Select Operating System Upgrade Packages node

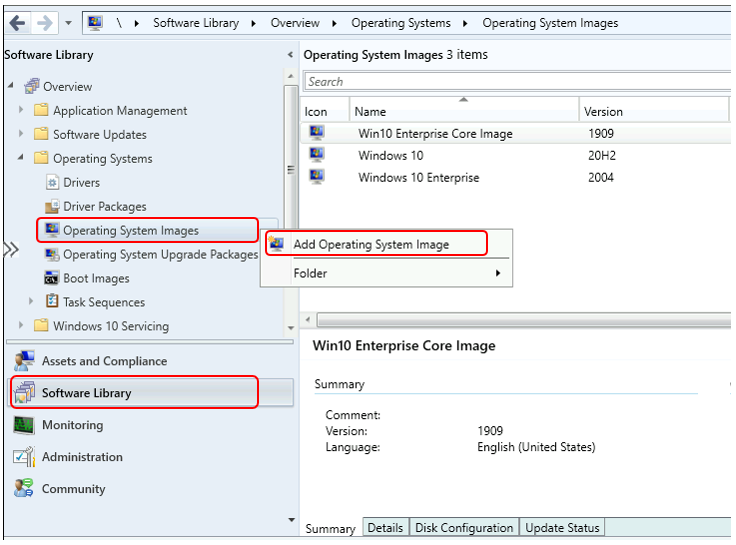(161, 254)
